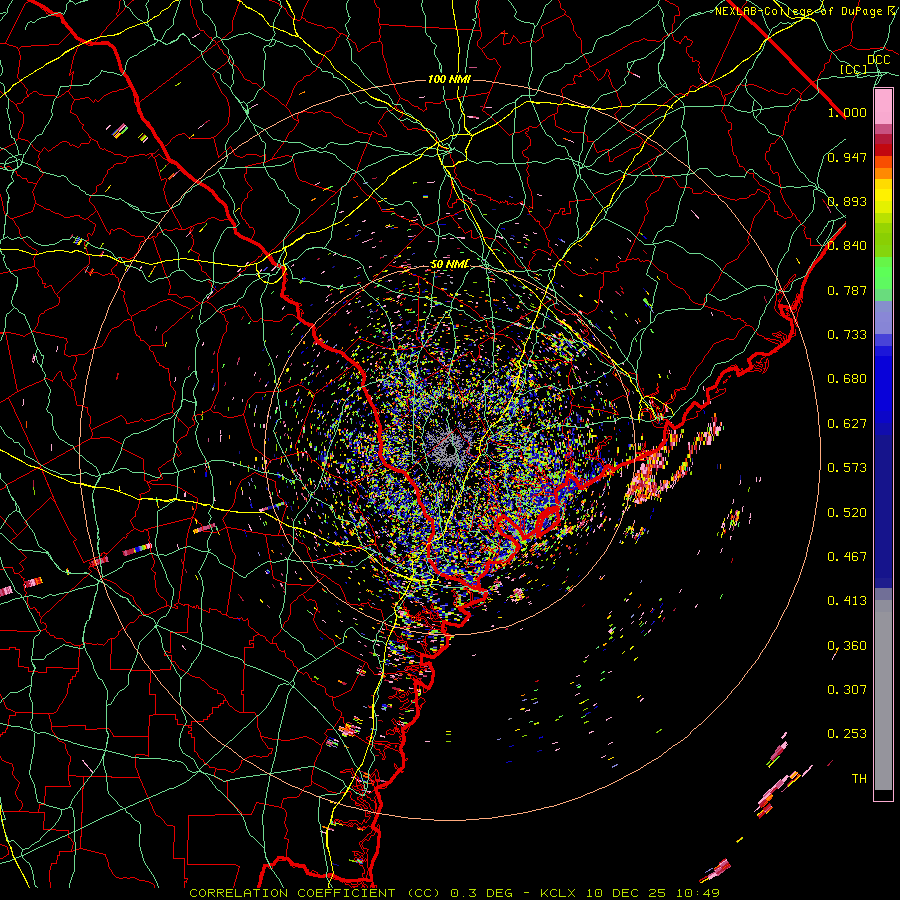Click the 0.787 color scale value

point(847,290)
